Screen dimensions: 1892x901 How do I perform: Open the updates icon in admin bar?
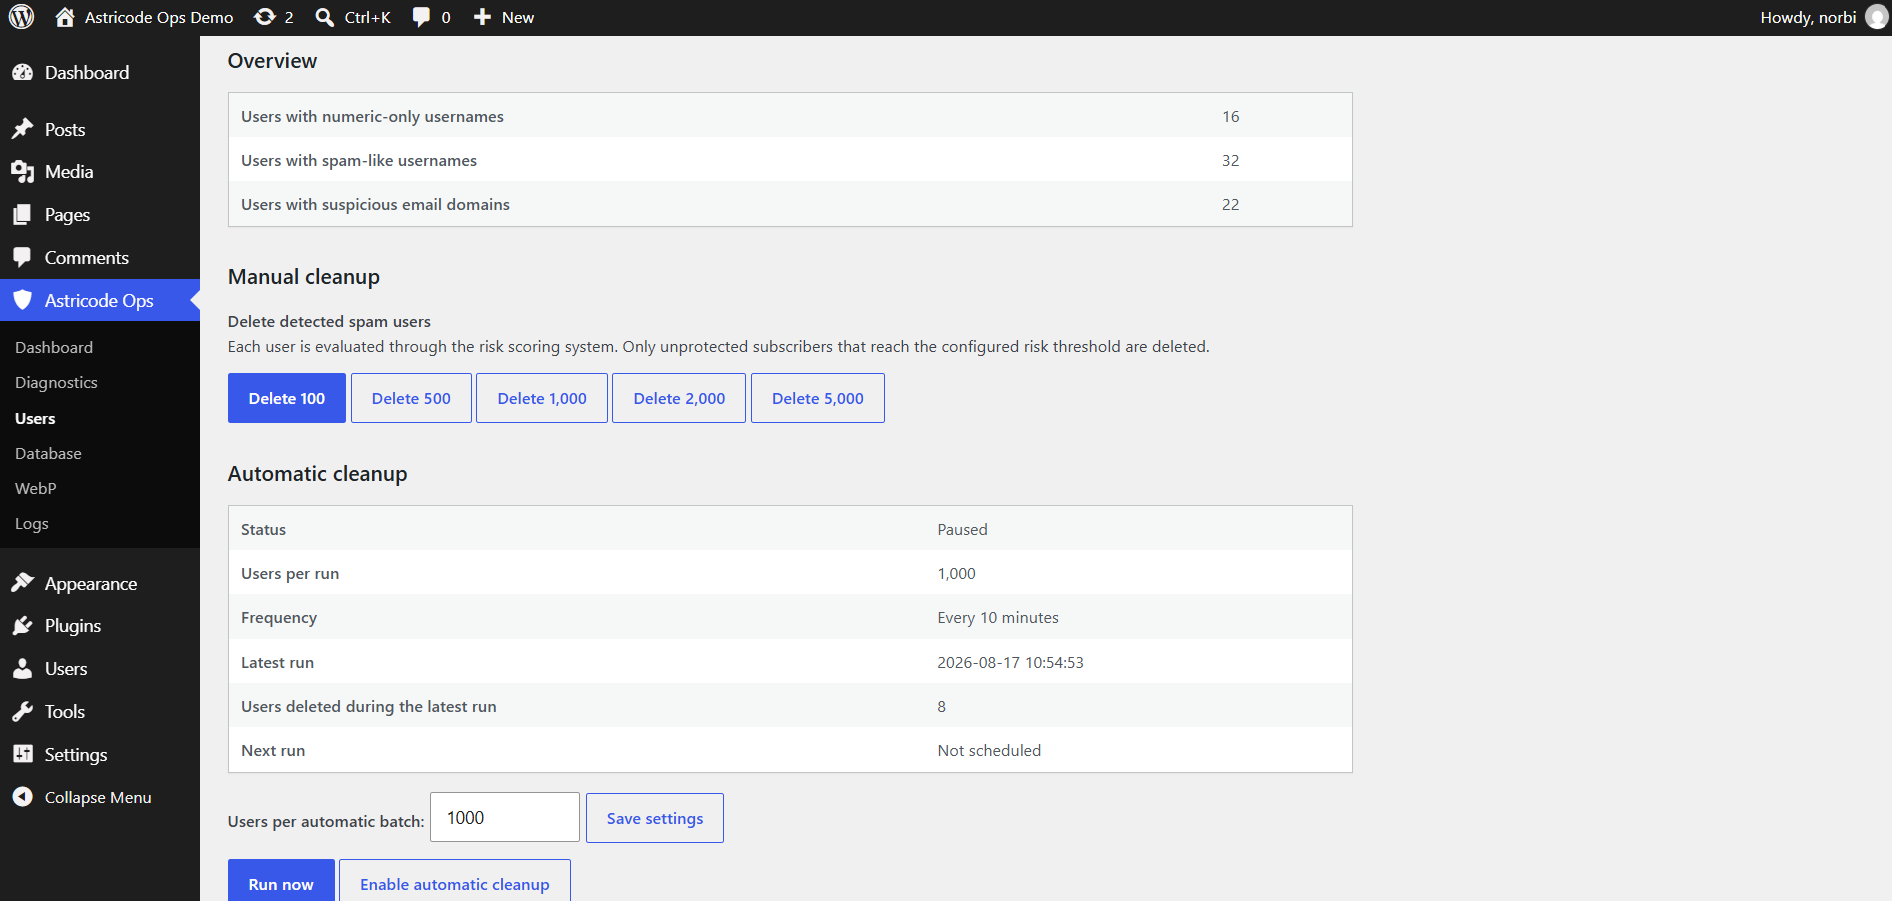click(265, 17)
